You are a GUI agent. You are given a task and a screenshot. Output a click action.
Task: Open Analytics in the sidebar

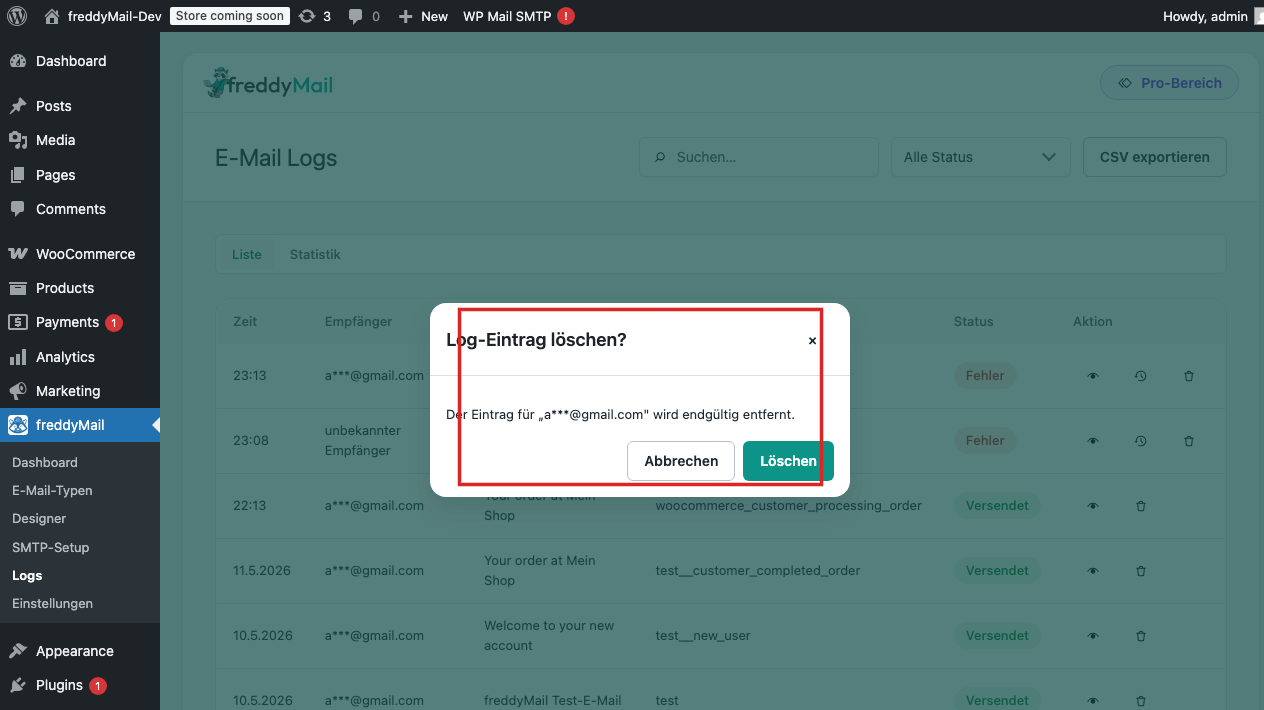point(80,357)
